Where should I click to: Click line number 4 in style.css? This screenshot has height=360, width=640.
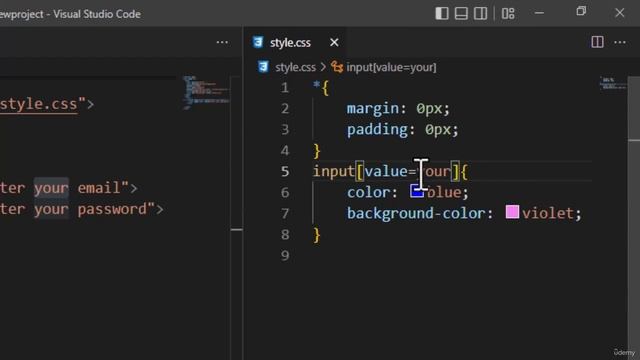tap(285, 151)
